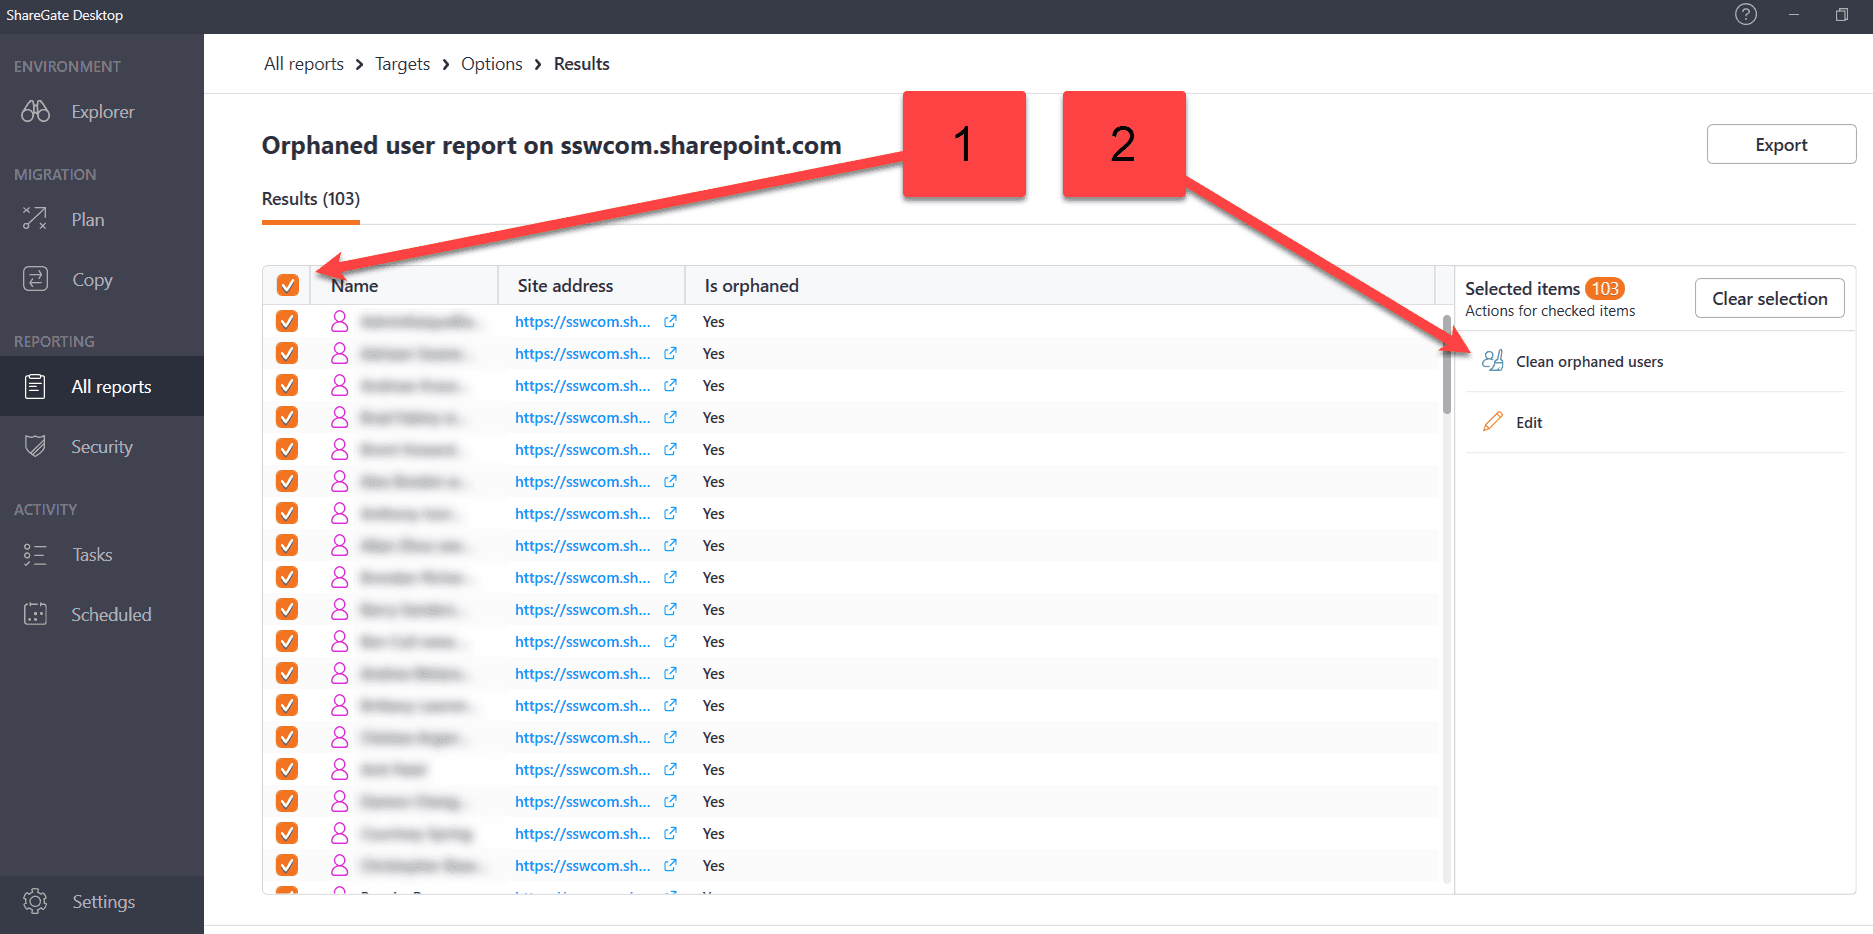Screen dimensions: 1873x934
Task: Click the Scheduled calendar icon
Action: coord(36,615)
